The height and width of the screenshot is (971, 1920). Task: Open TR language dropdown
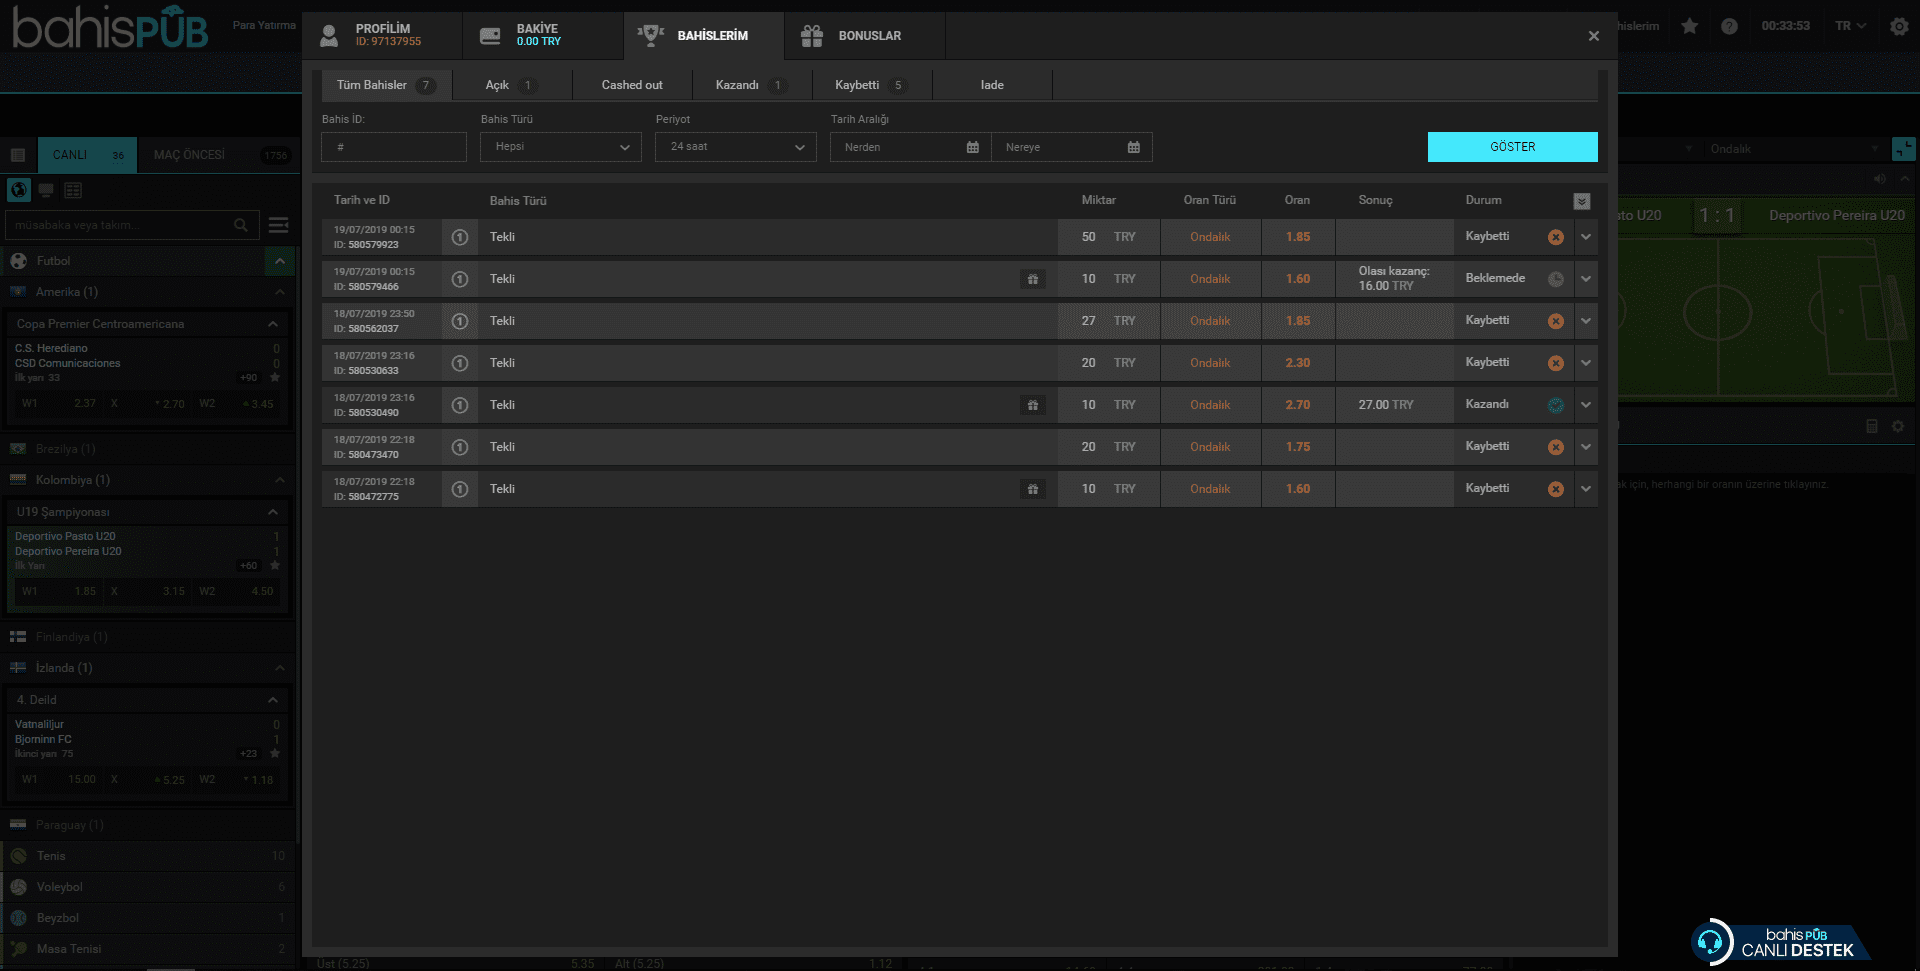[x=1850, y=26]
